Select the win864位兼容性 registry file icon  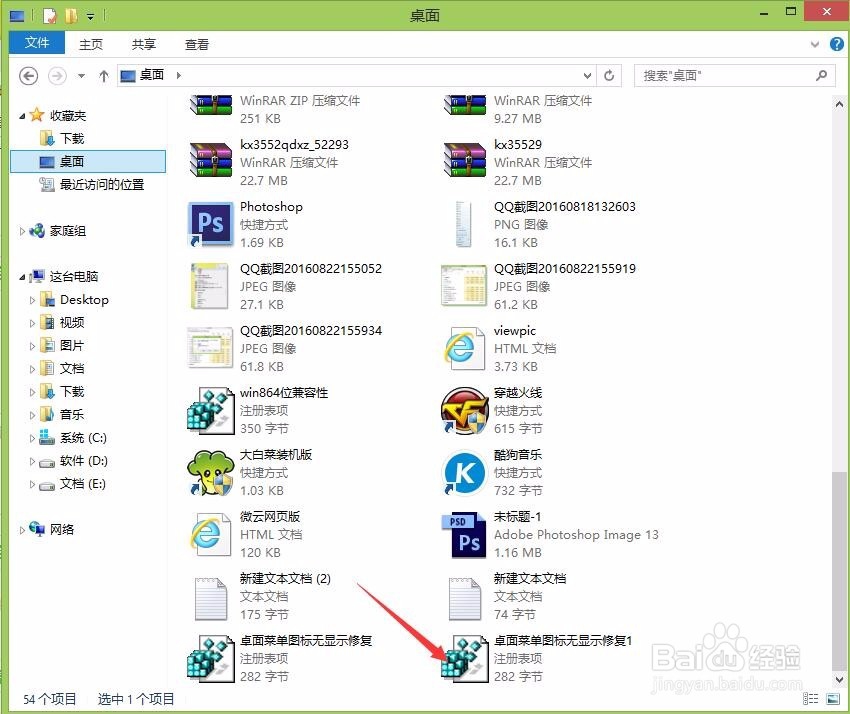(x=210, y=410)
